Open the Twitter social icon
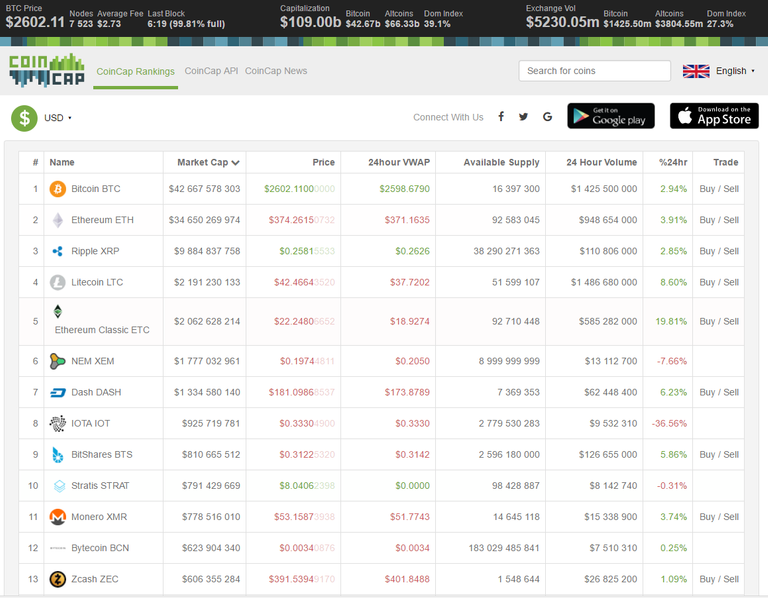Screen dimensions: 768x598 point(524,117)
